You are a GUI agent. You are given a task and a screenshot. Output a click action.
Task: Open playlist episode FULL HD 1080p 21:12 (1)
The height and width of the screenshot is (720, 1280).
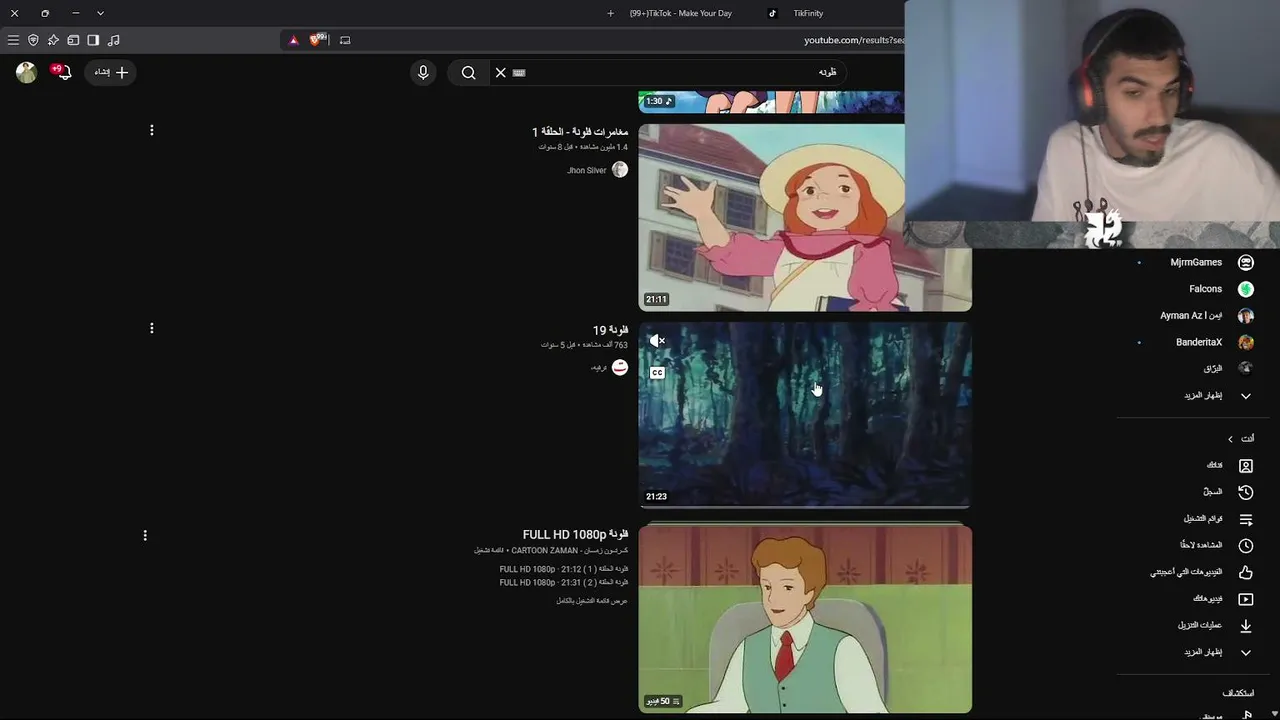564,569
